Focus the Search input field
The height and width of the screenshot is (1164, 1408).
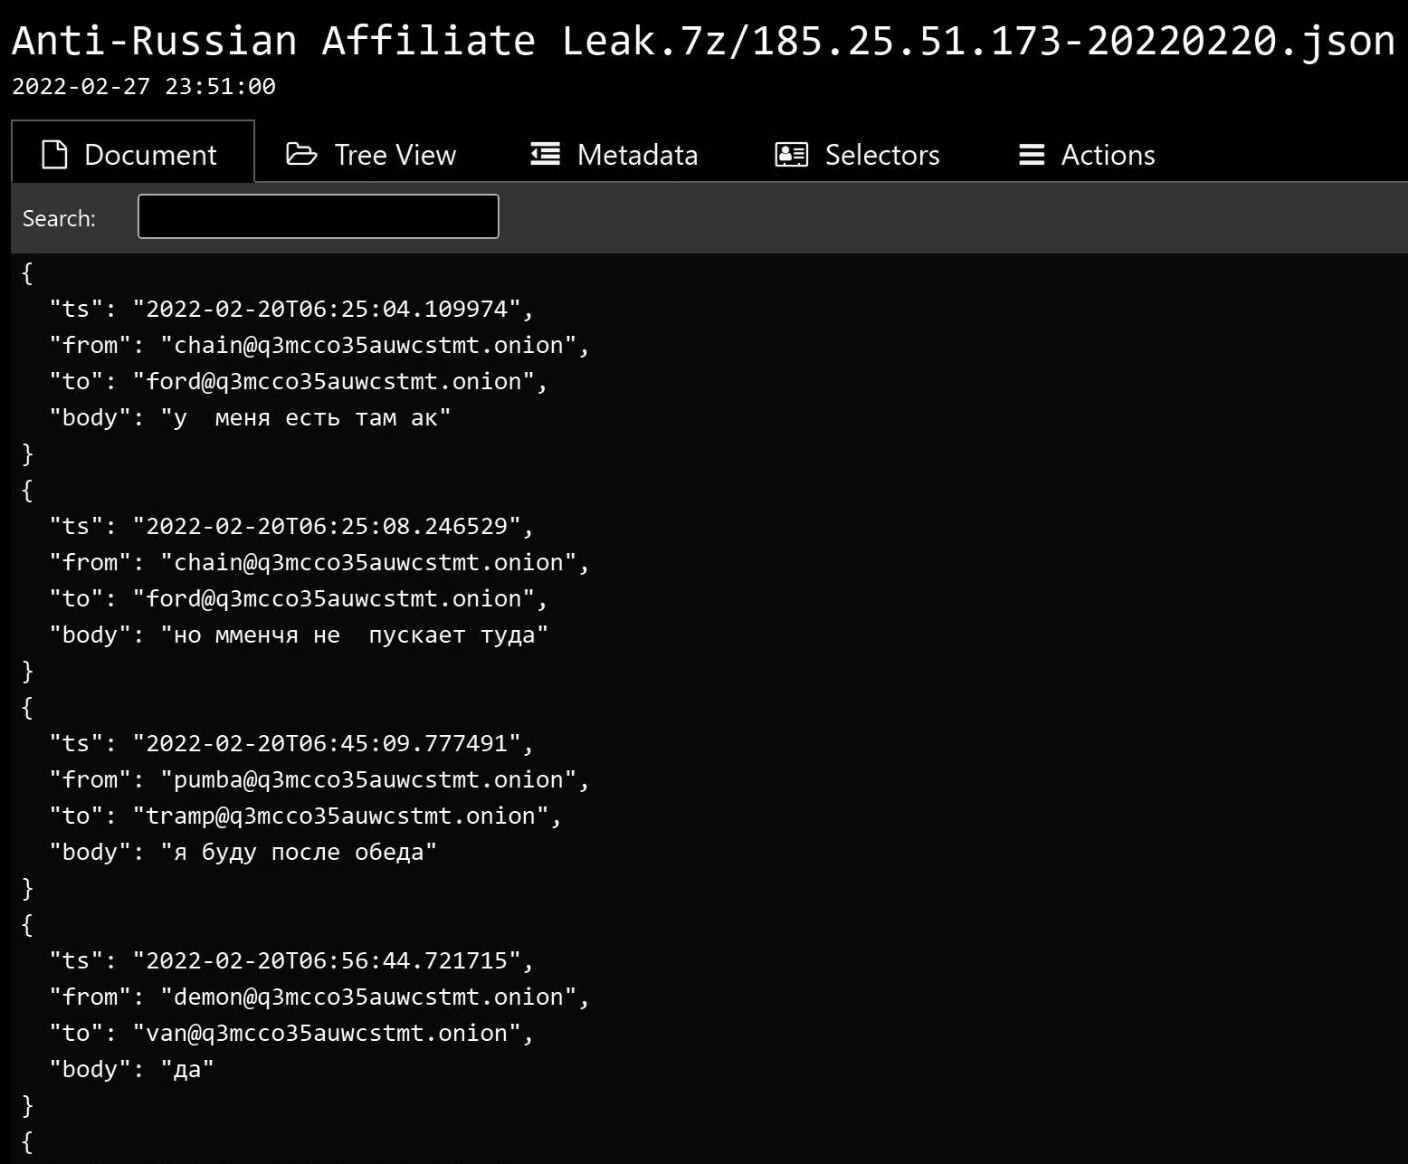tap(318, 217)
